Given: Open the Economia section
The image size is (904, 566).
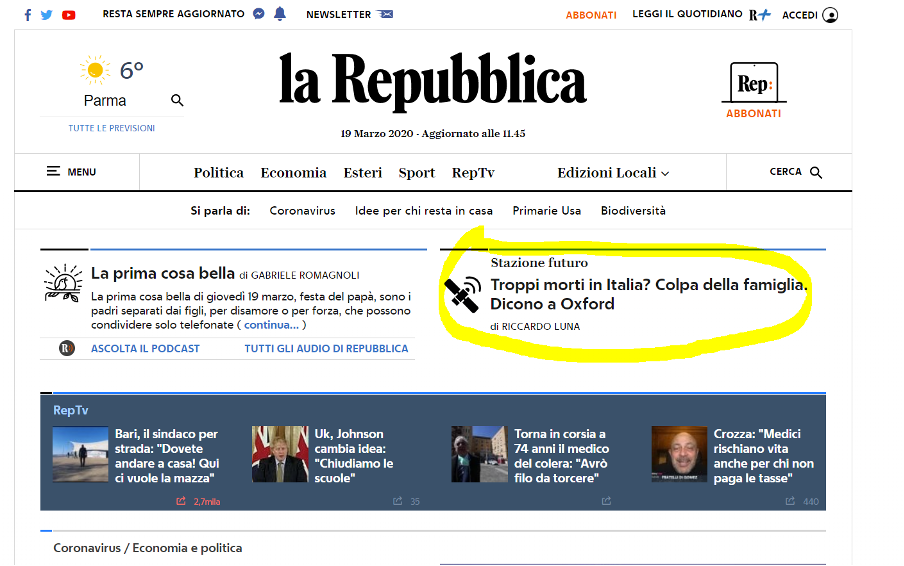Looking at the screenshot, I should (x=293, y=173).
